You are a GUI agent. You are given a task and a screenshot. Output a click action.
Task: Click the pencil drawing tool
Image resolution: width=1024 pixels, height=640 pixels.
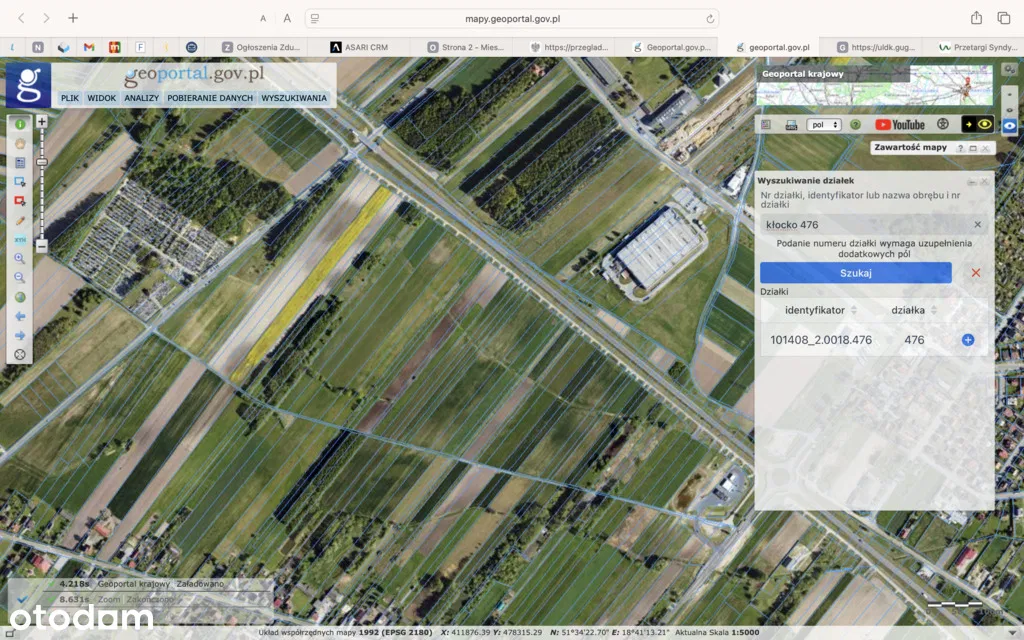pos(19,220)
